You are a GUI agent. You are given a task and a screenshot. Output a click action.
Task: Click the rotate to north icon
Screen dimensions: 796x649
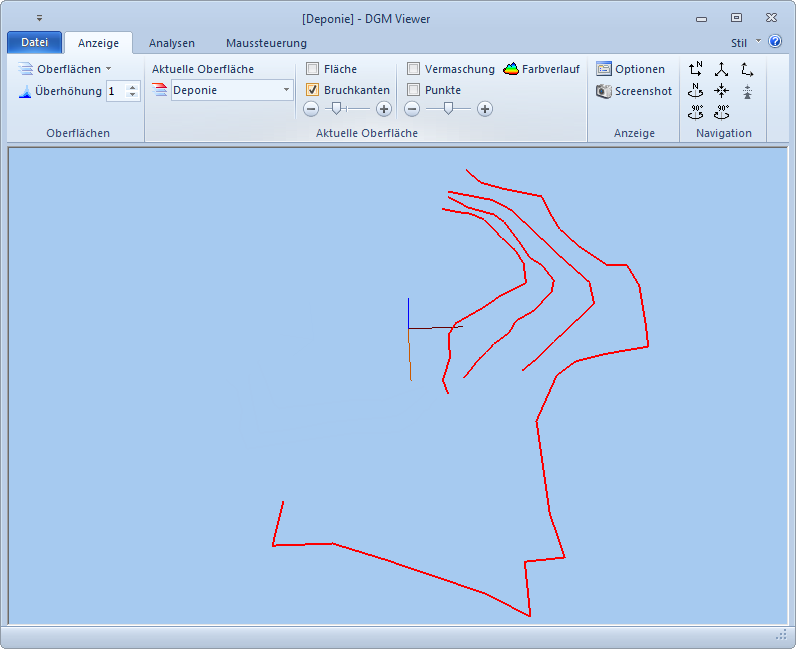click(x=696, y=90)
